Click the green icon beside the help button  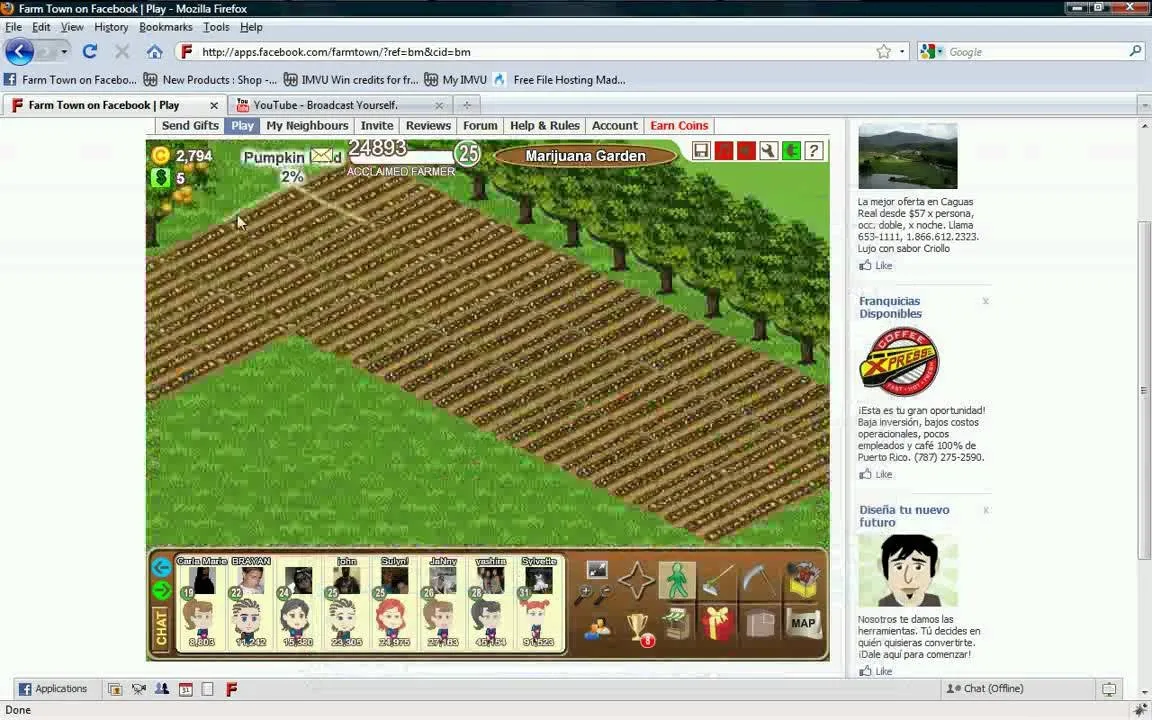click(791, 151)
